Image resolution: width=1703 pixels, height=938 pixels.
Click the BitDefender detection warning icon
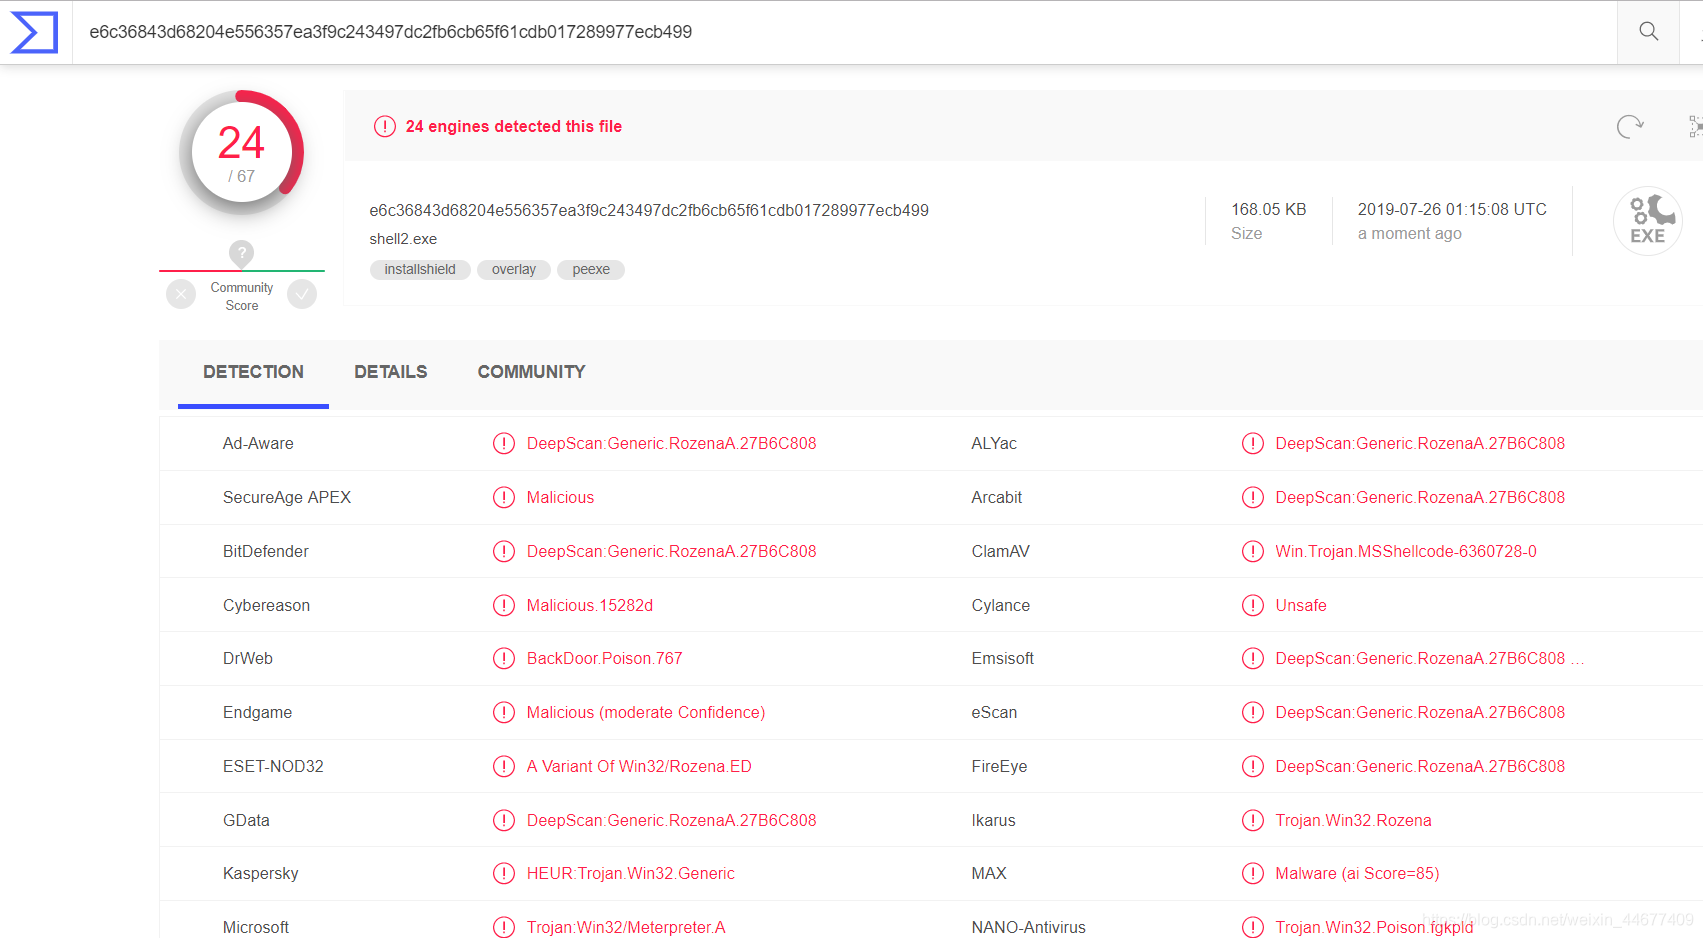[504, 551]
